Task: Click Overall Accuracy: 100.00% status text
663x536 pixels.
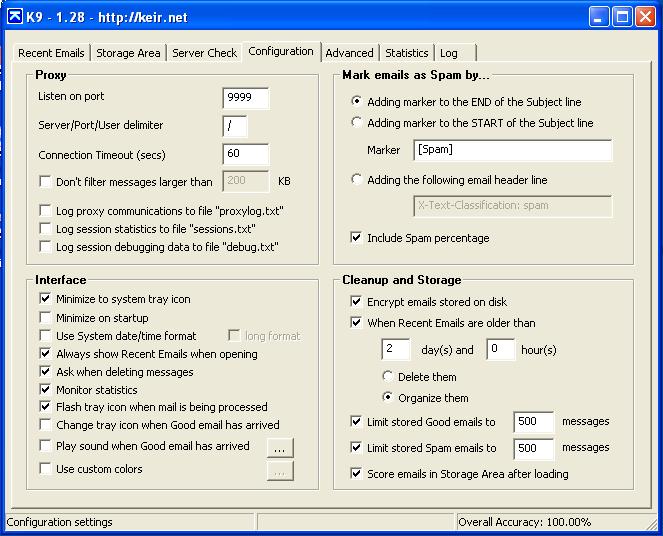Action: pos(524,522)
